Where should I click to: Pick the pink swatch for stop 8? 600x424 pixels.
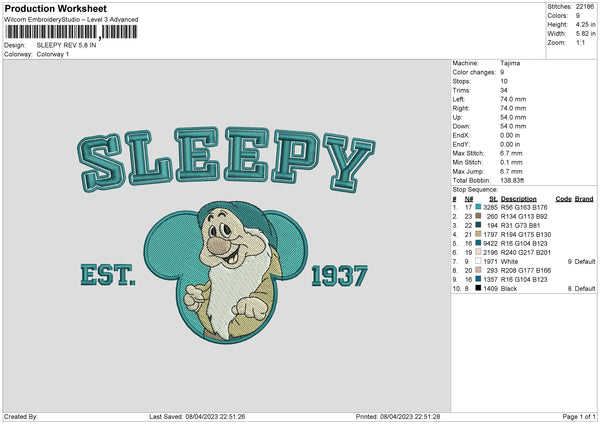coord(478,270)
